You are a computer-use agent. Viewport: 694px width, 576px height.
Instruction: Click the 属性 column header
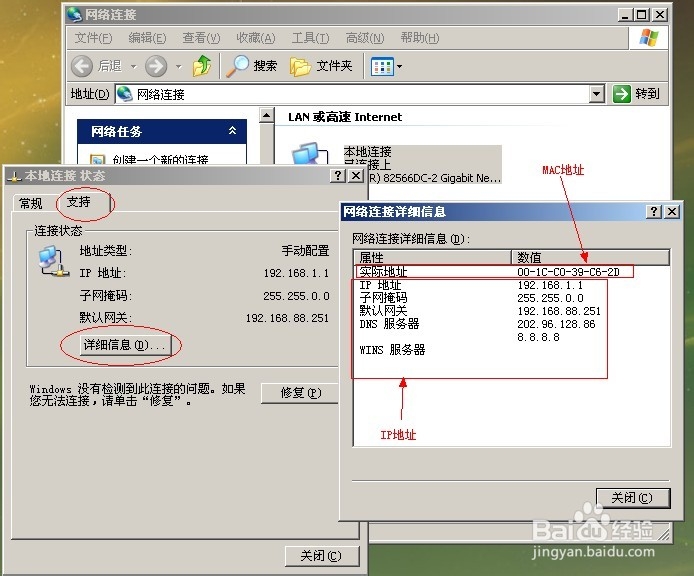coord(432,257)
